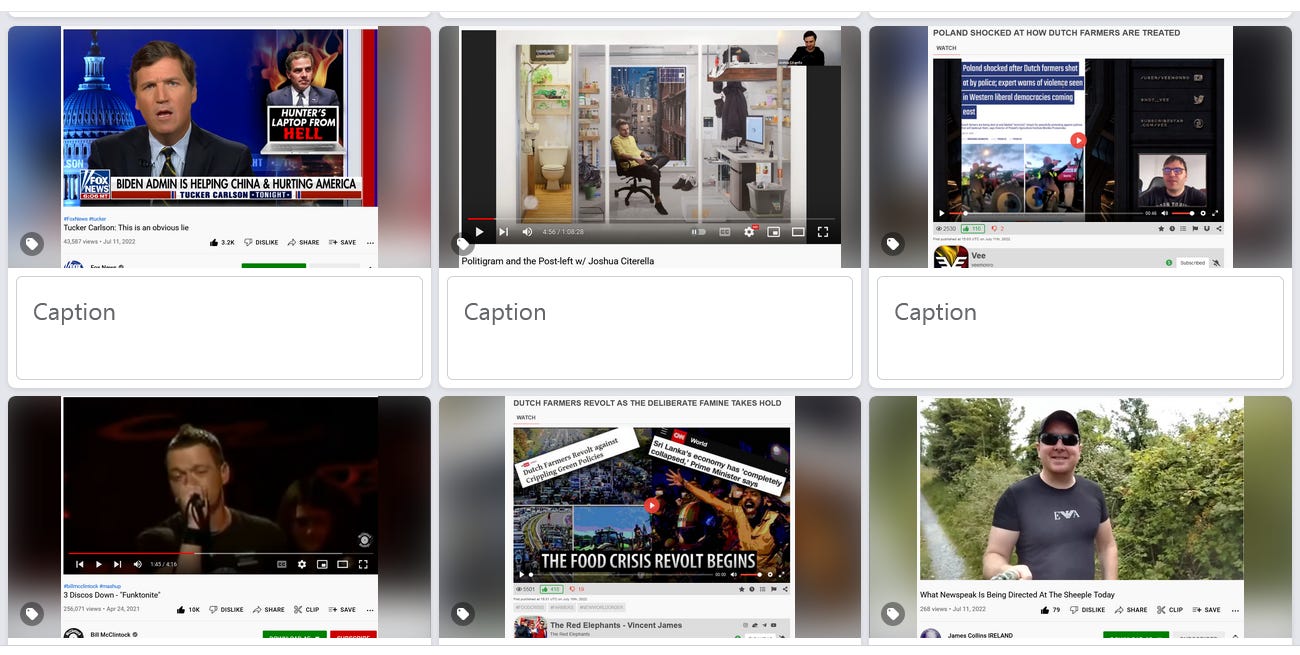Click the fullscreen icon in the Politigram video
The image size is (1300, 655).
(823, 232)
